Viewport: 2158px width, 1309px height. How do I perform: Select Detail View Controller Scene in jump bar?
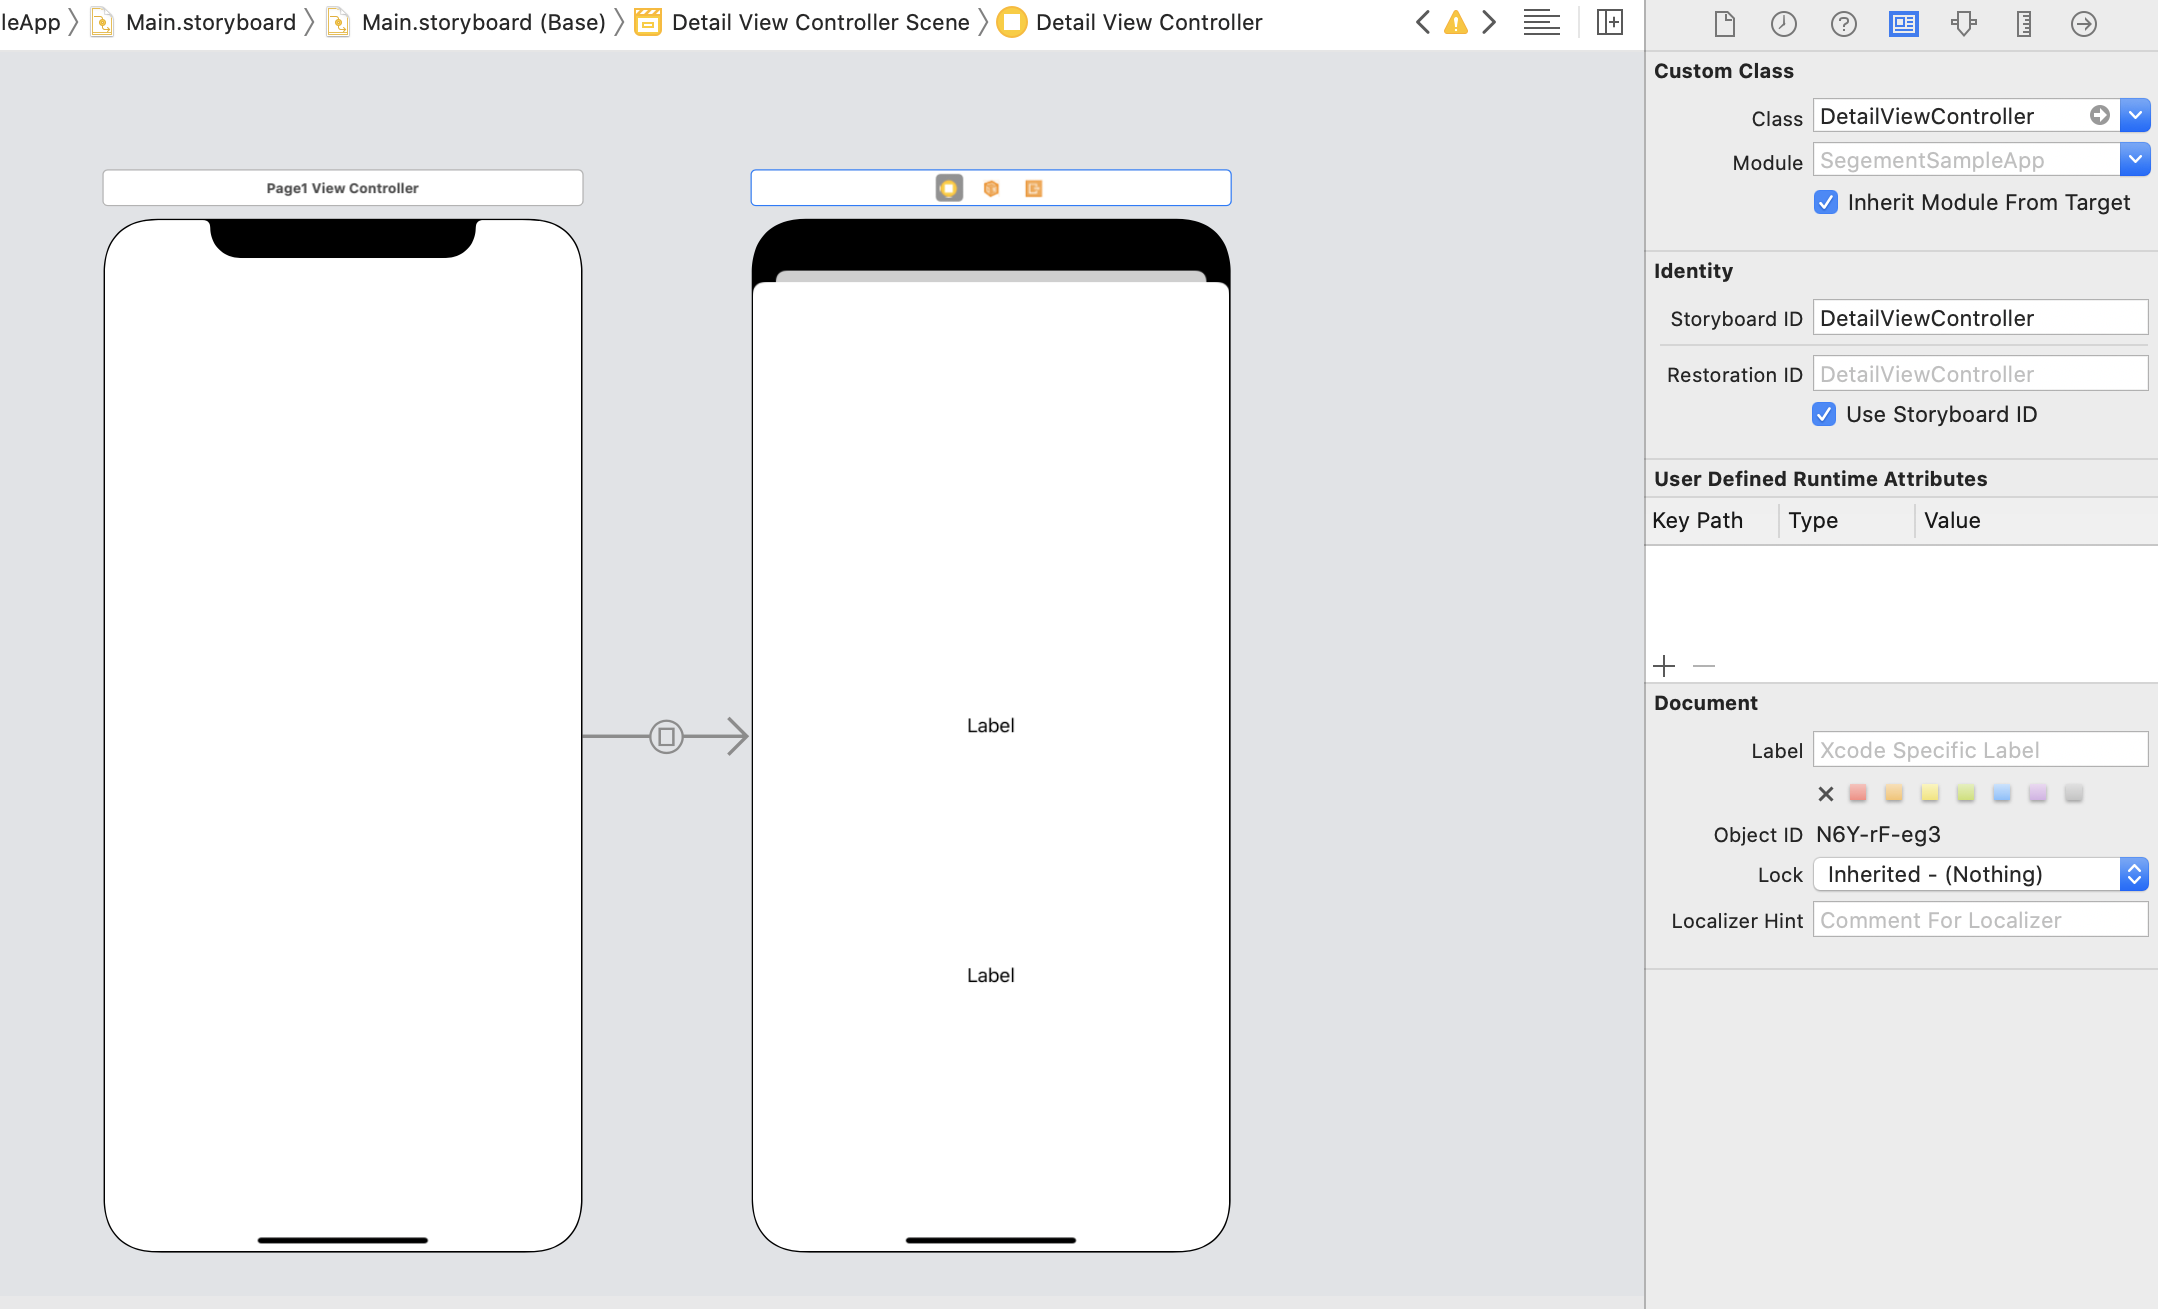click(x=820, y=21)
